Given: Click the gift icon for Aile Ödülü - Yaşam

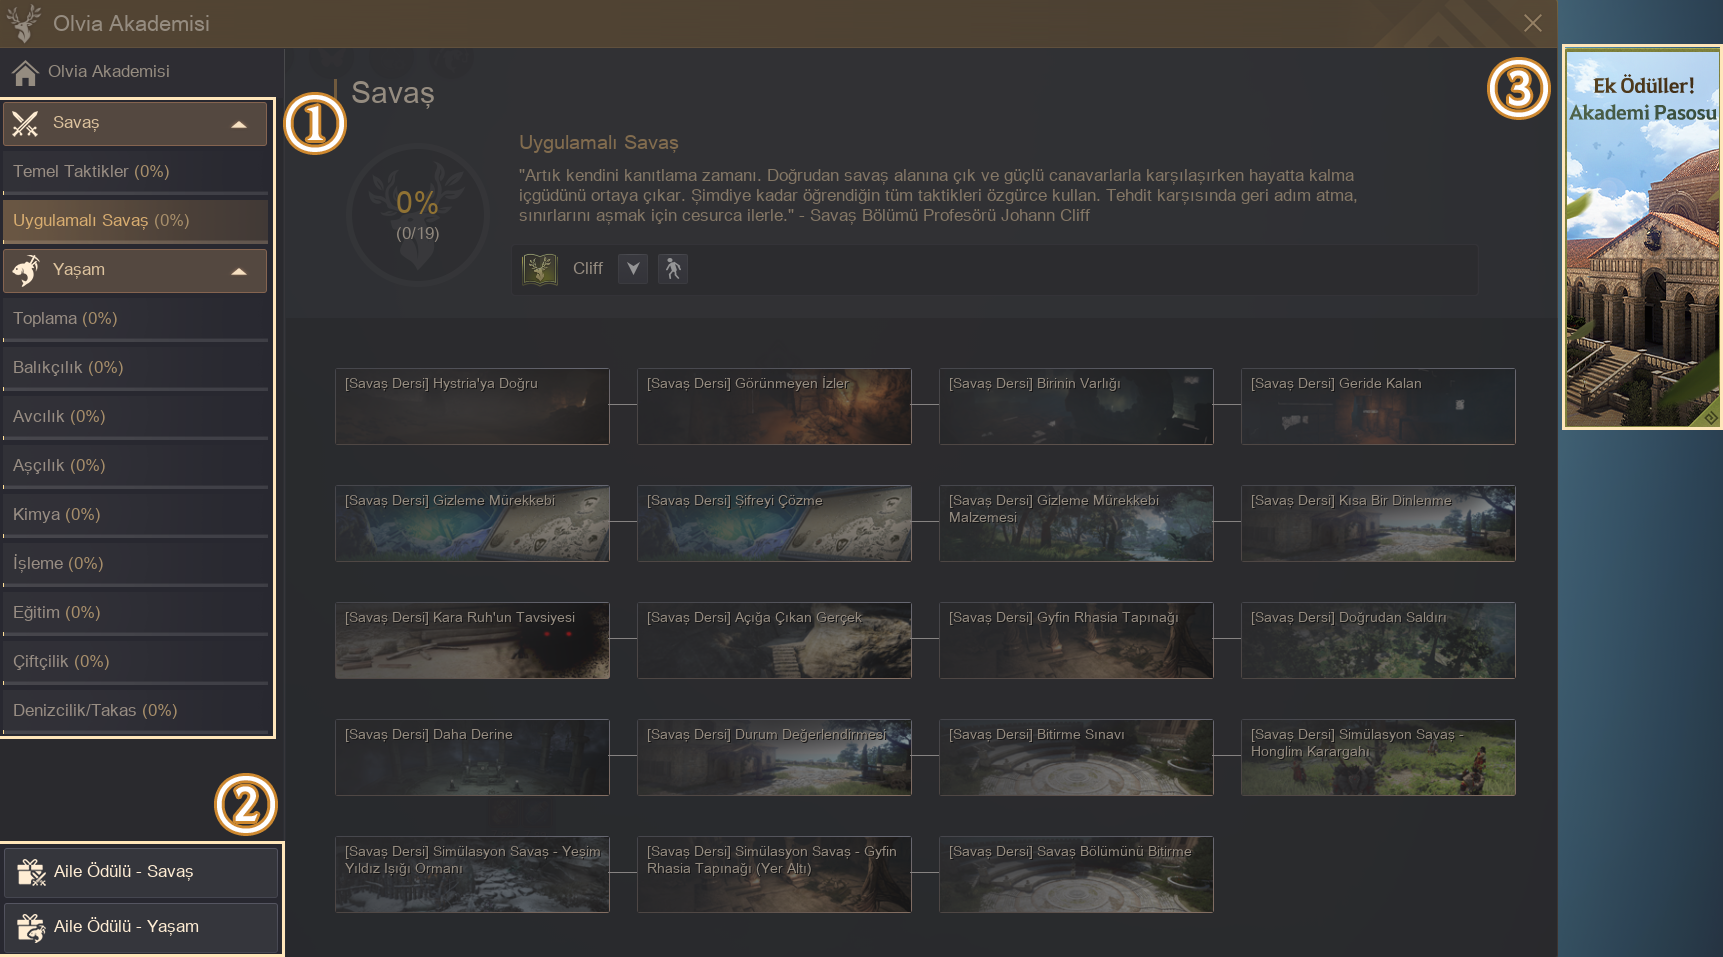Looking at the screenshot, I should pos(31,927).
